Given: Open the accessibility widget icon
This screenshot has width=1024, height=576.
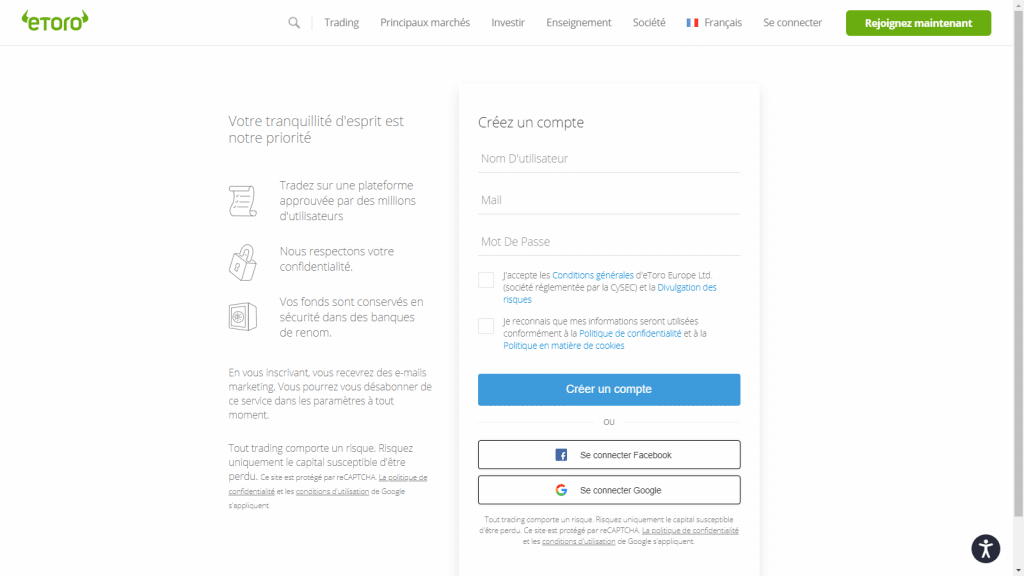Looking at the screenshot, I should (985, 549).
